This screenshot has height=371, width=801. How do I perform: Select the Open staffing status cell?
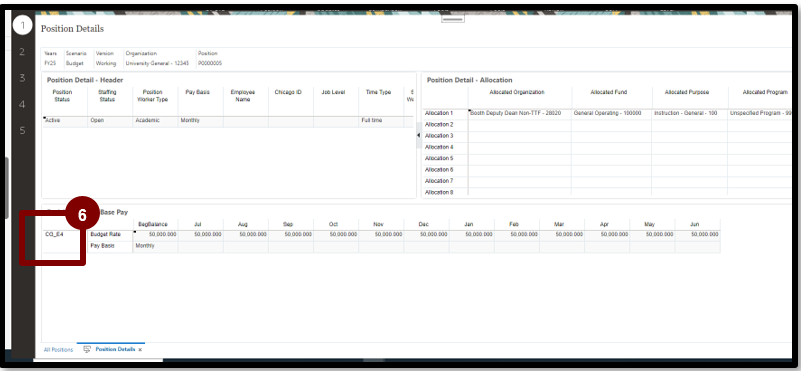tap(110, 121)
